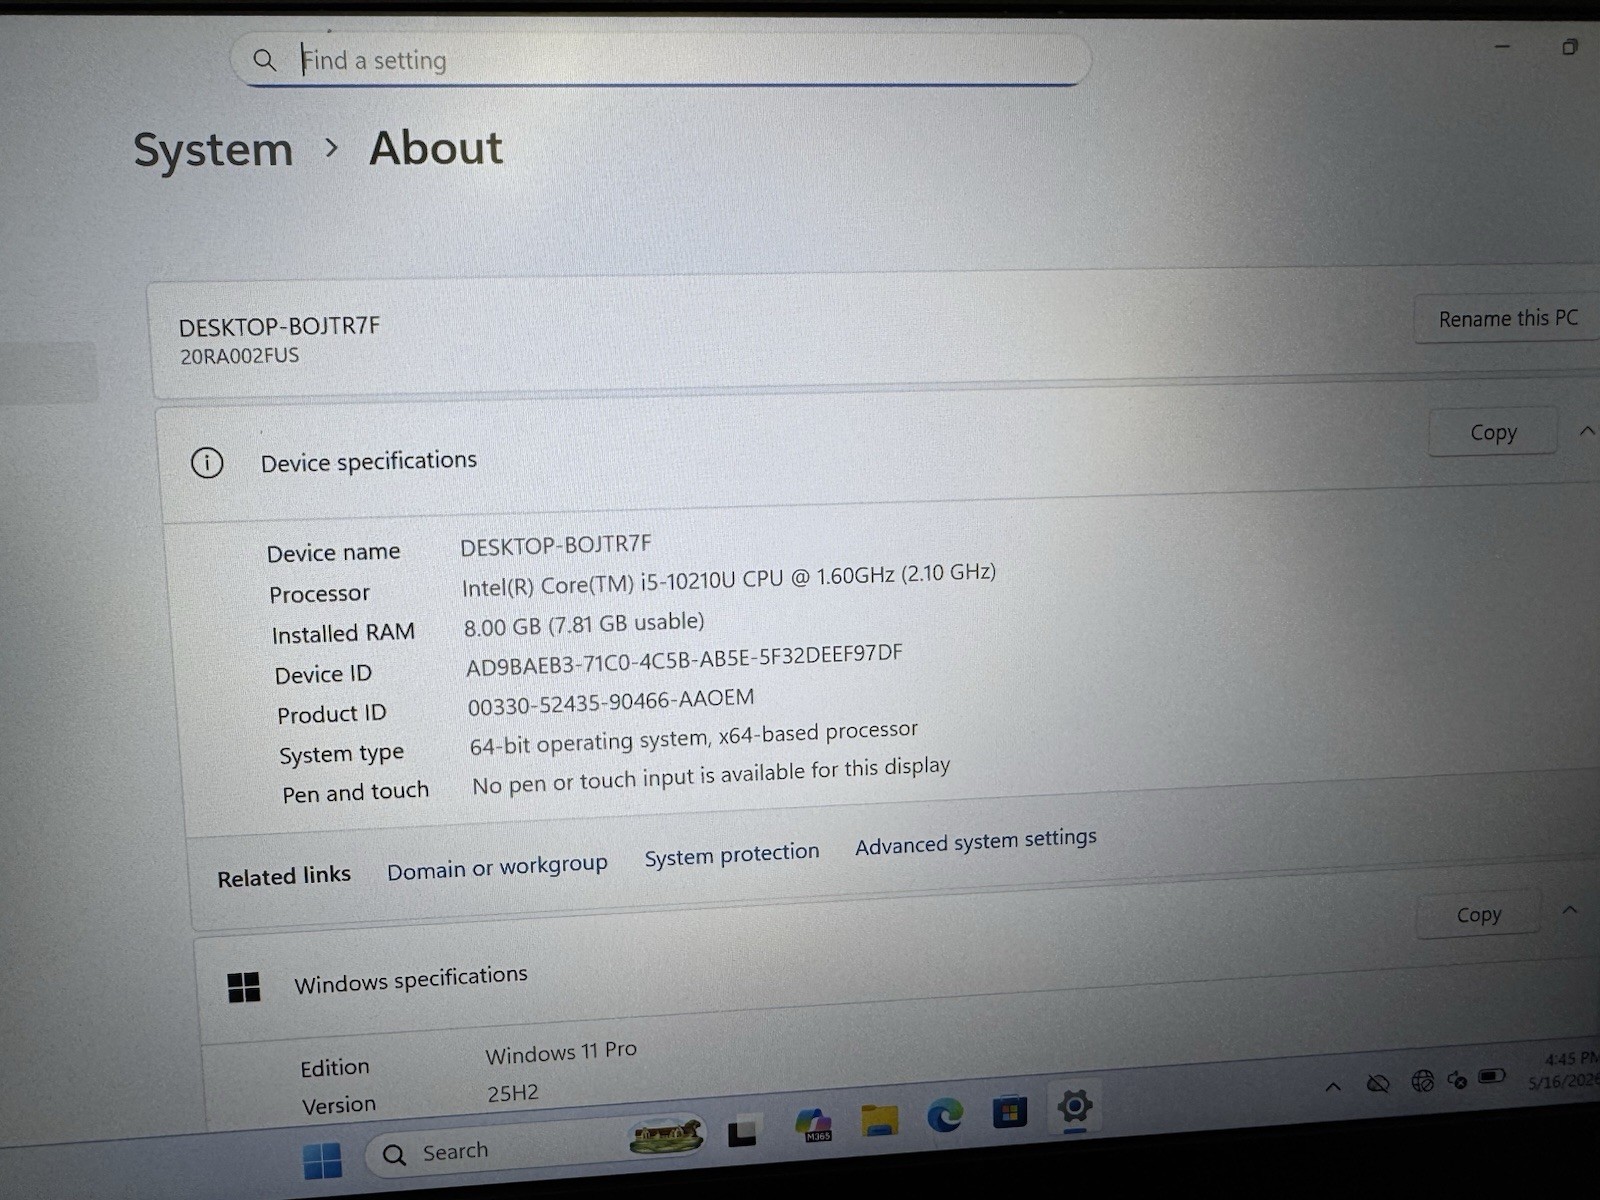The height and width of the screenshot is (1200, 1600).
Task: Click the muted volume tray icon
Action: pos(1457,1079)
